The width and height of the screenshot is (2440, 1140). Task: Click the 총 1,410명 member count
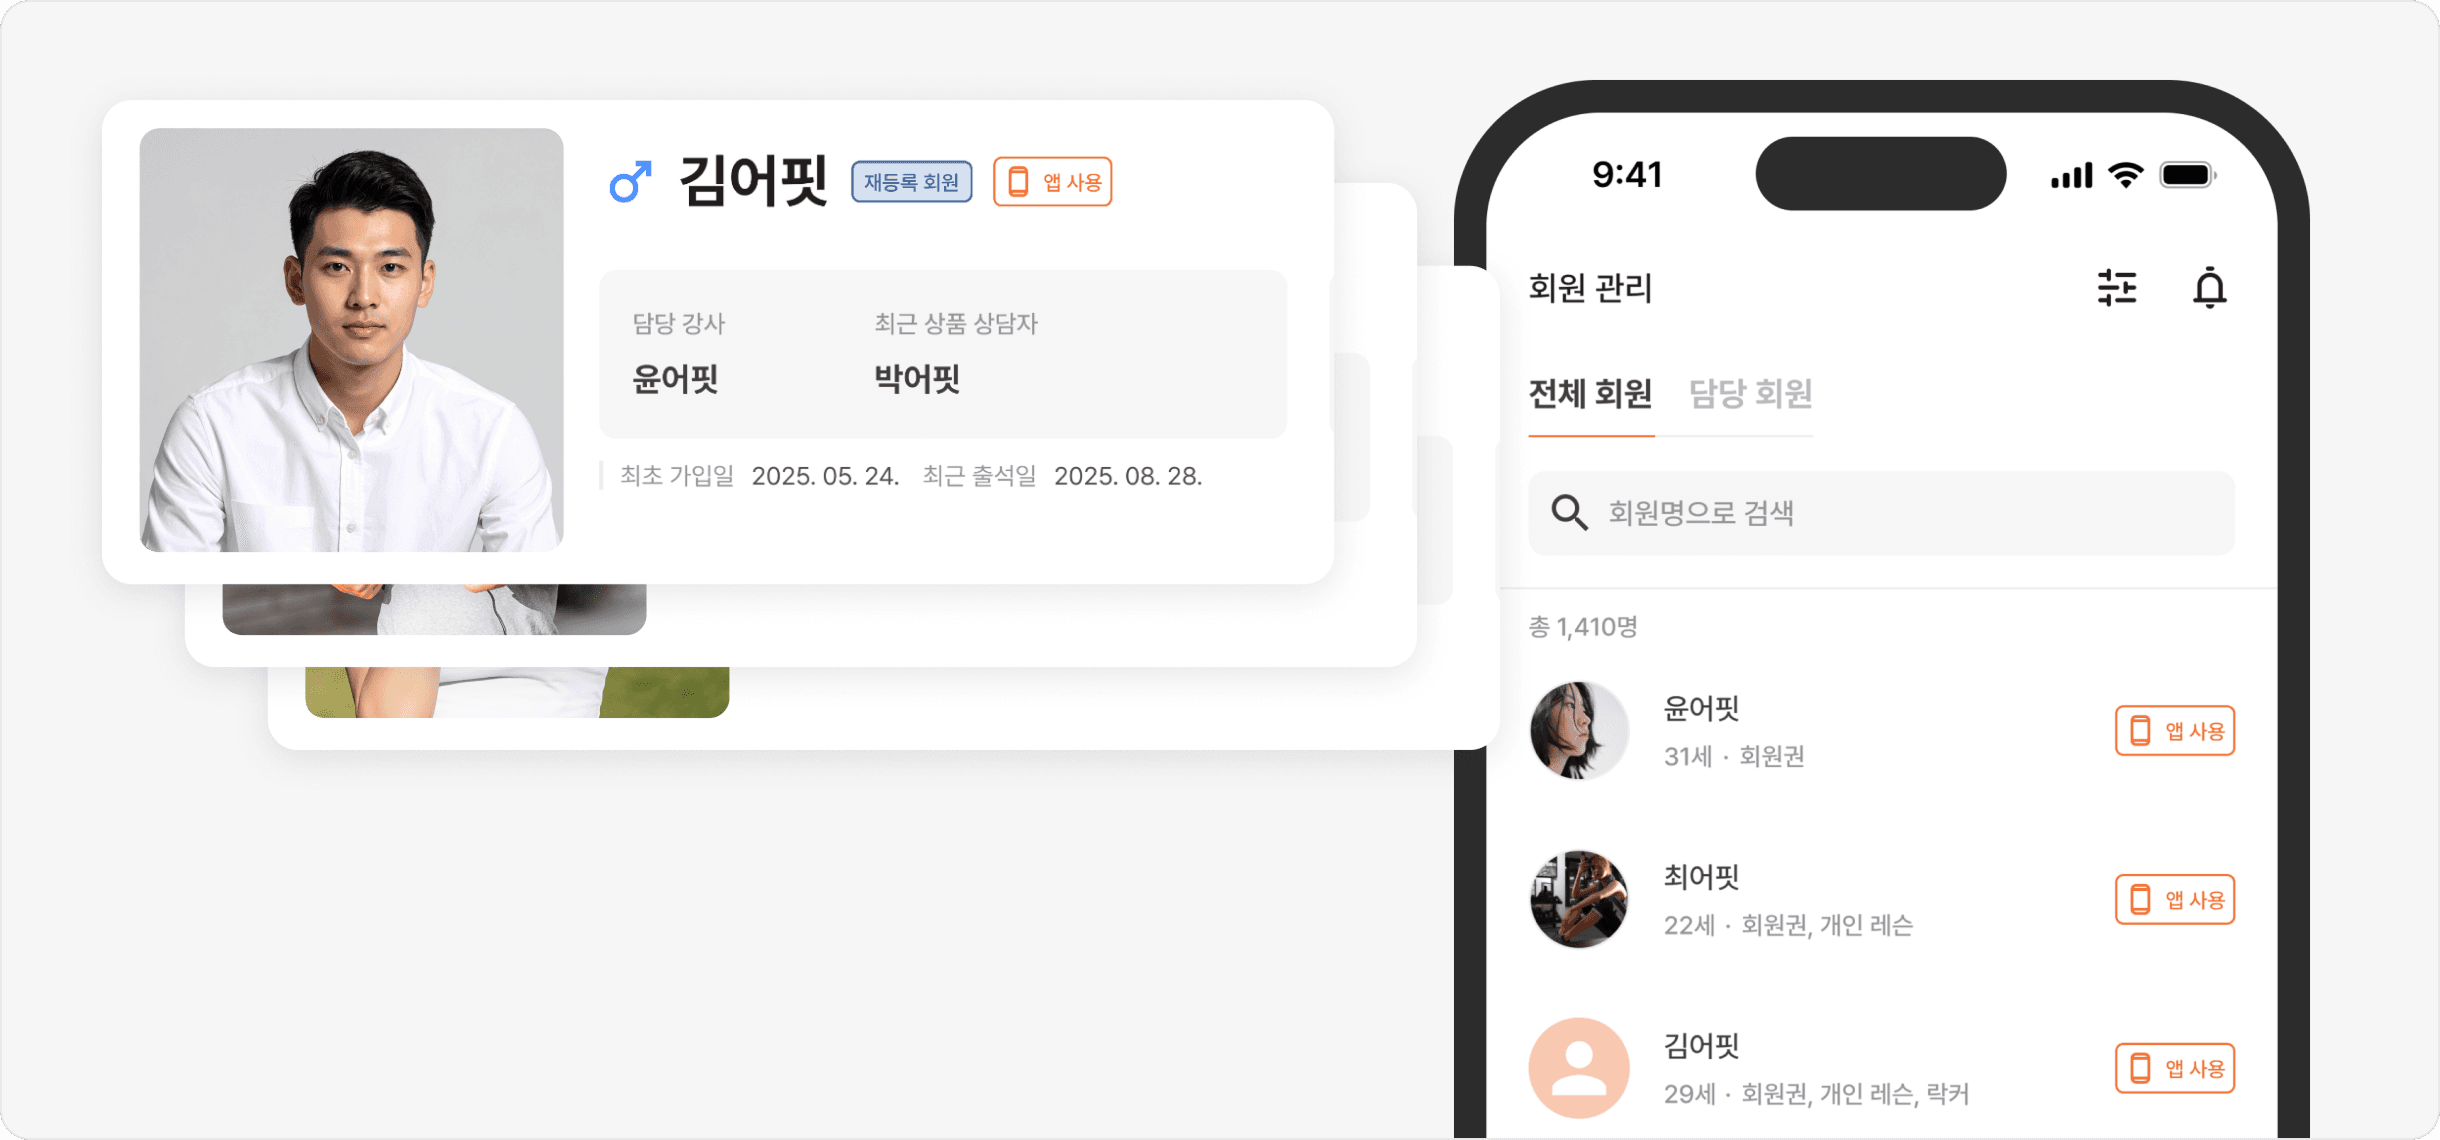[x=1582, y=625]
